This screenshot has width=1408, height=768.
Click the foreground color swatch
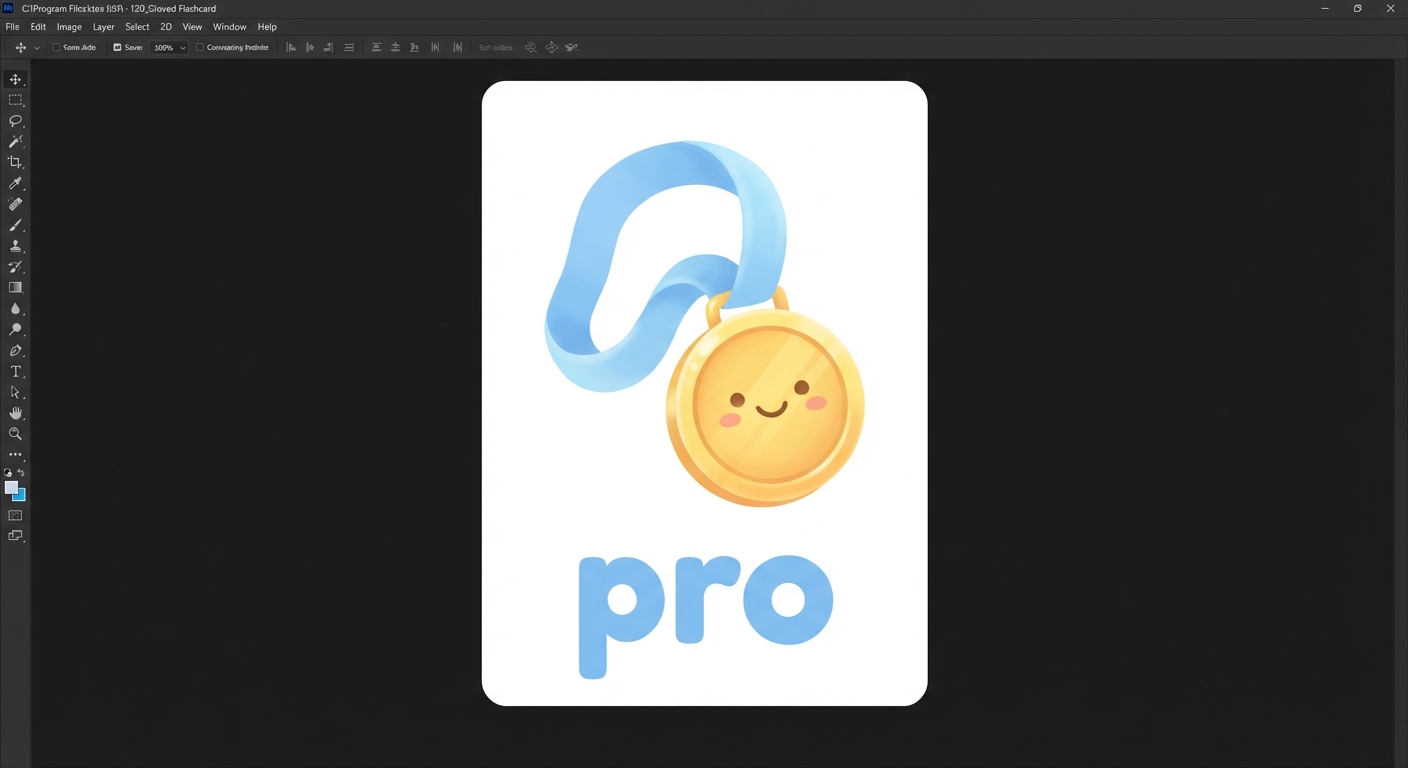11,487
